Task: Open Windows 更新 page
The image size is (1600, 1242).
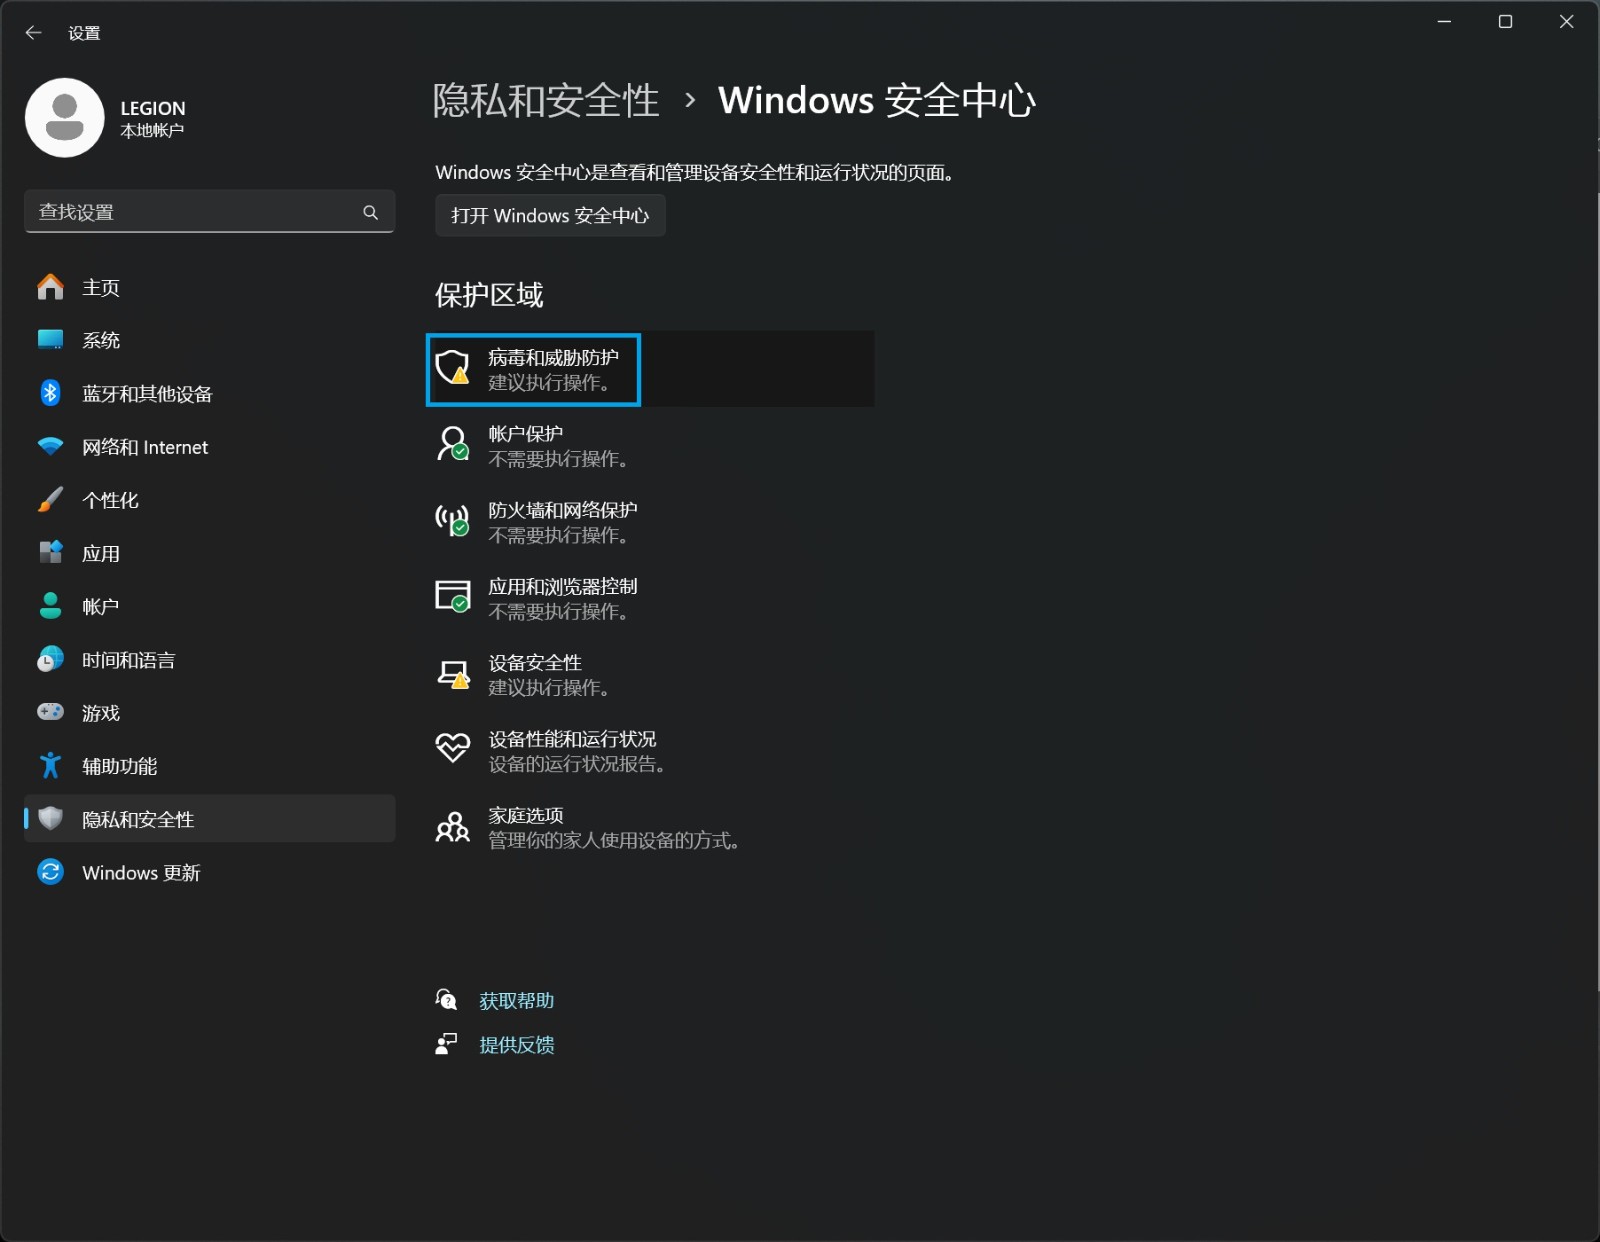Action: click(x=210, y=872)
